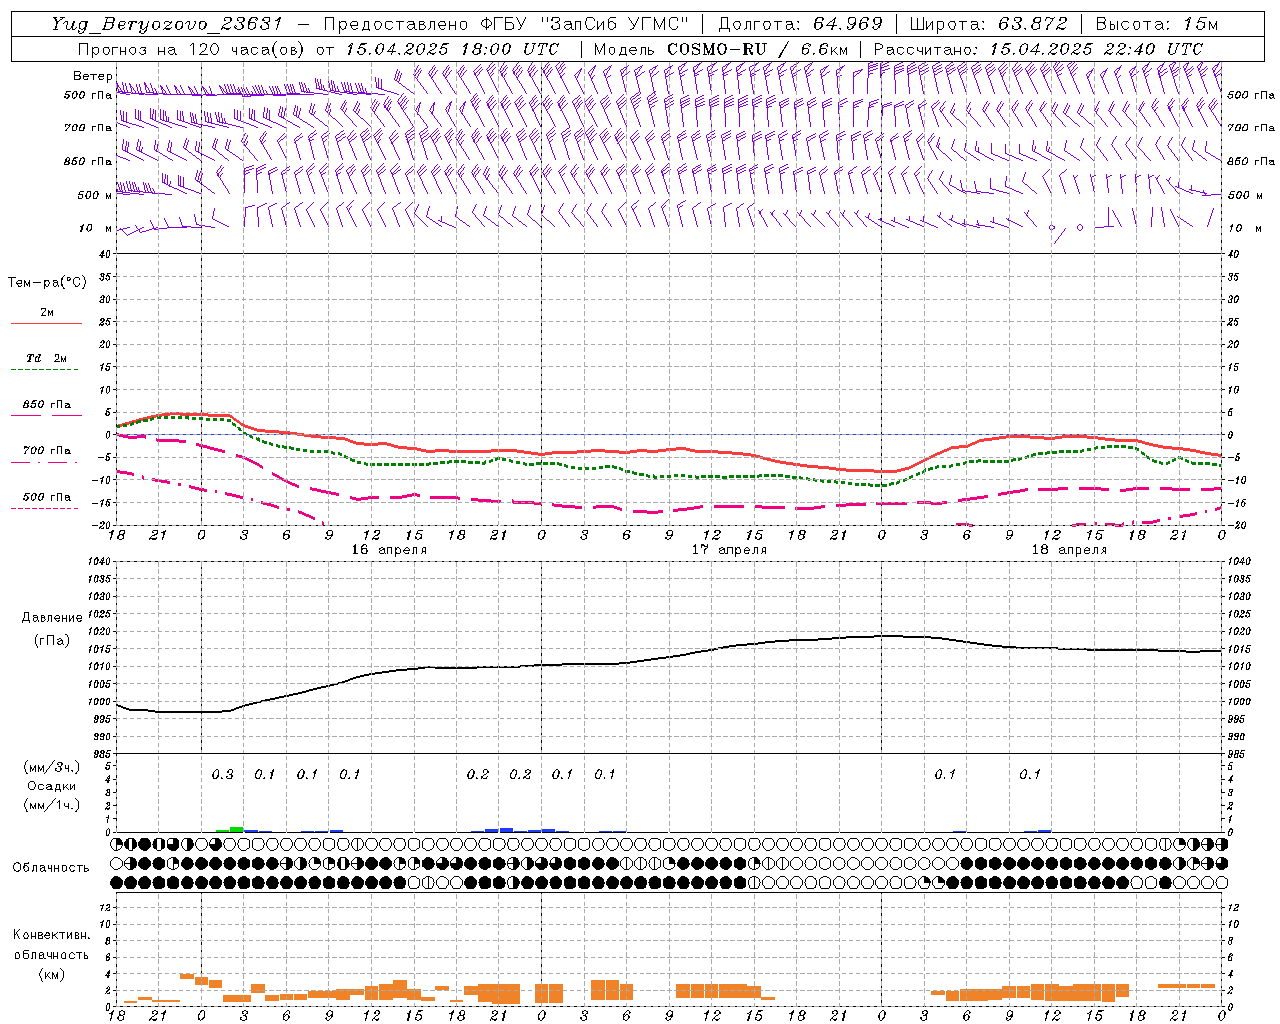
Task: Select the 'Долгота: 64.969' header field
Action: point(801,24)
